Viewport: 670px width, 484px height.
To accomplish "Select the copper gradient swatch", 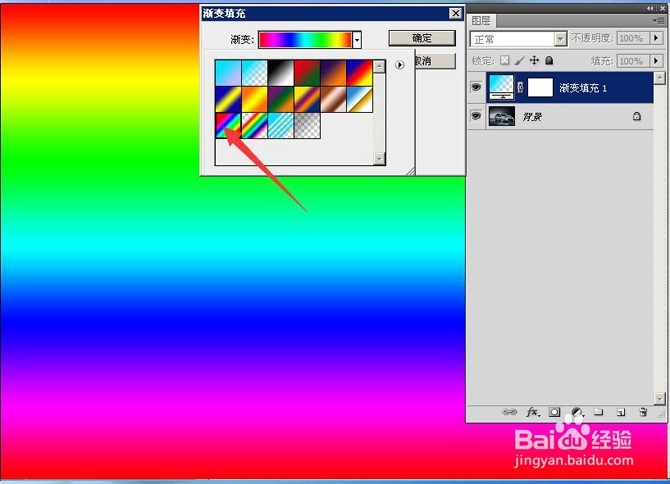I will pyautogui.click(x=333, y=99).
